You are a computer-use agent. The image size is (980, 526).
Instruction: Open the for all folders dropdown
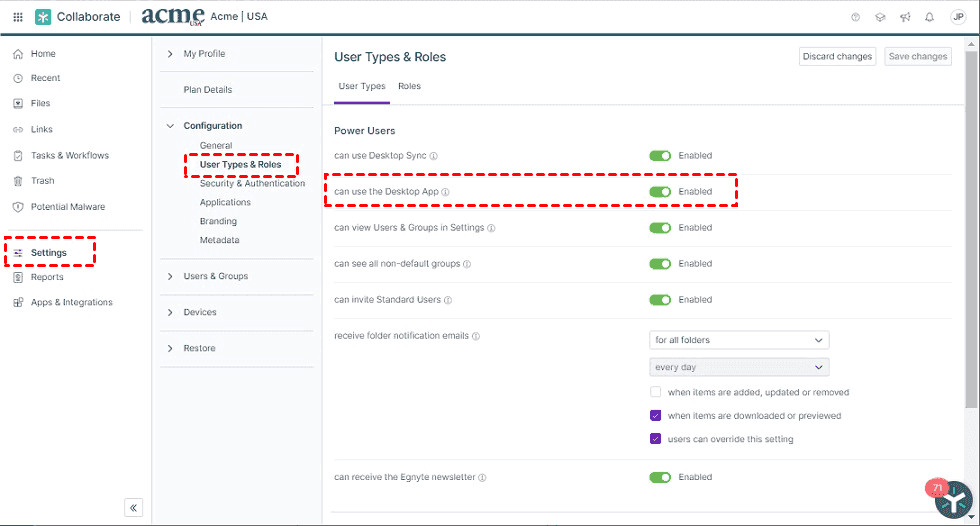[x=739, y=340]
